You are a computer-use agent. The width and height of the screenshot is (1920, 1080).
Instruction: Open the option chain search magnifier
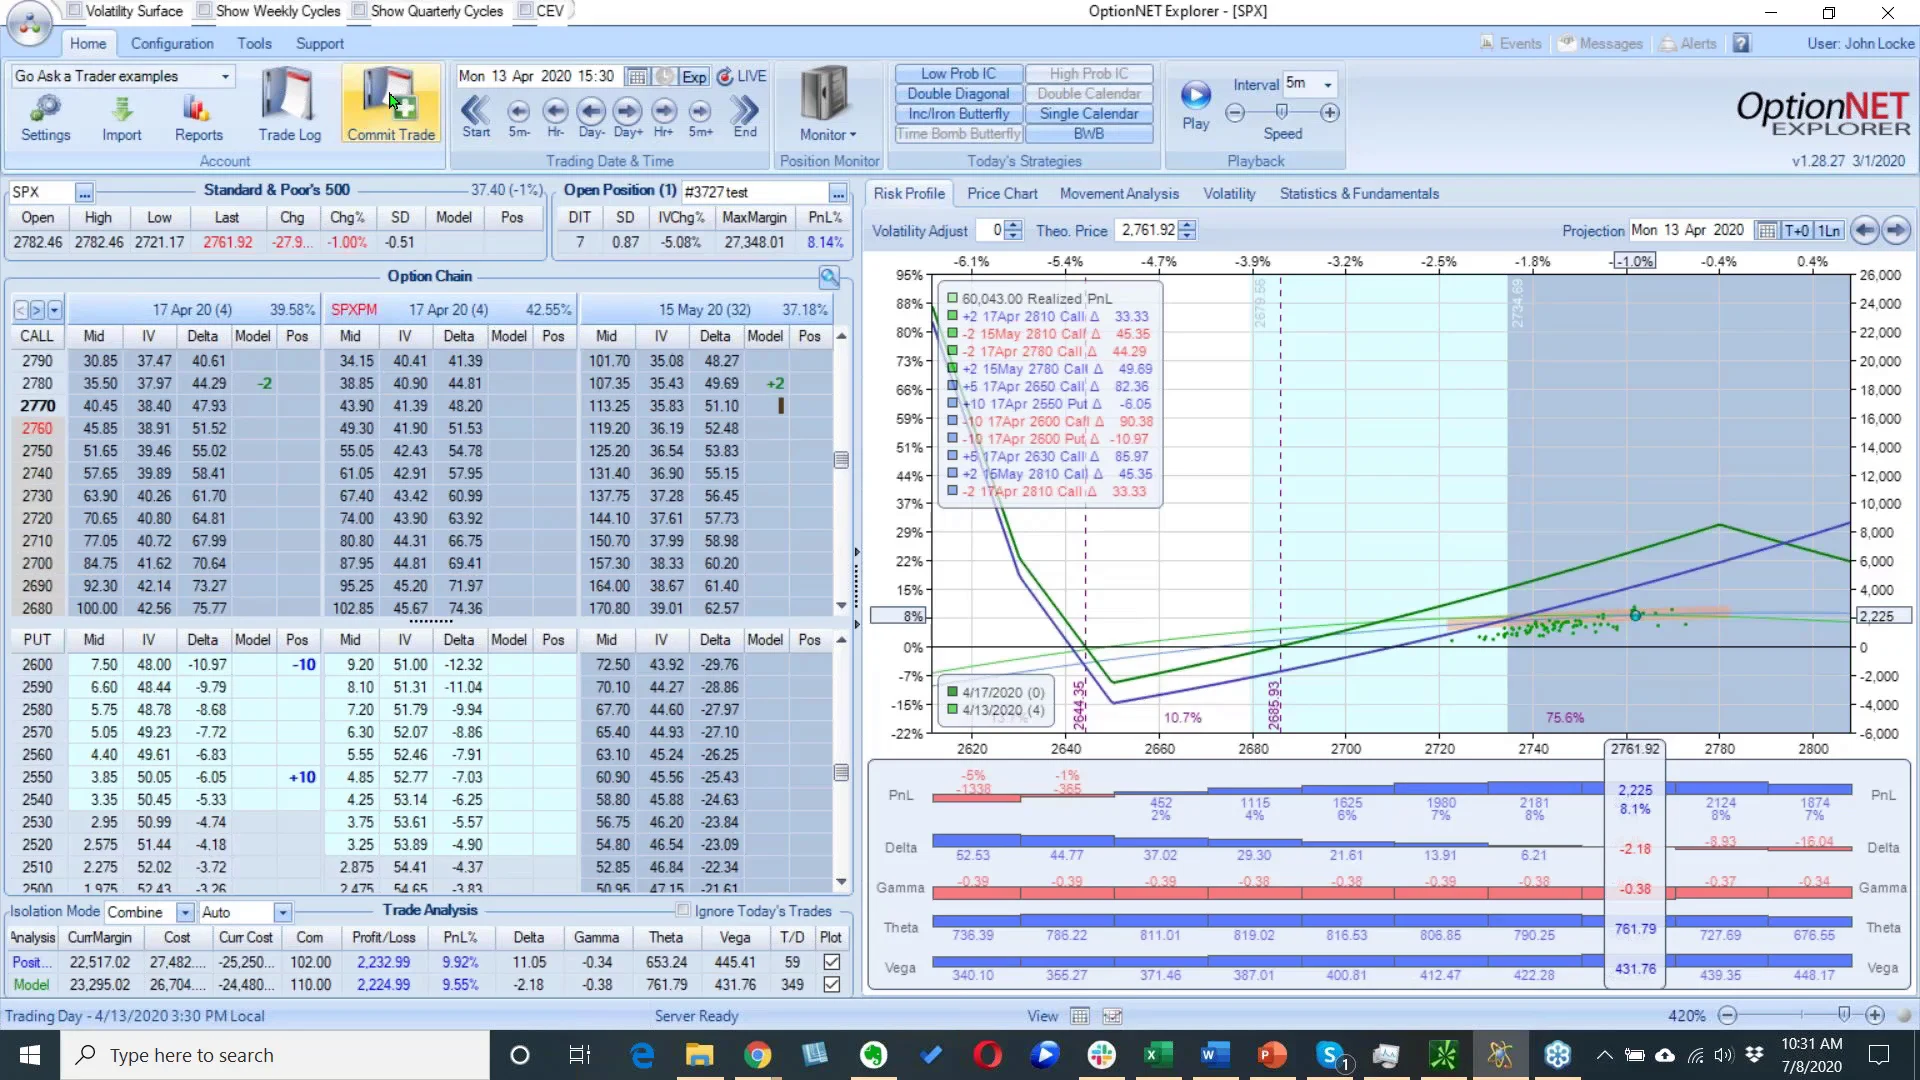829,277
